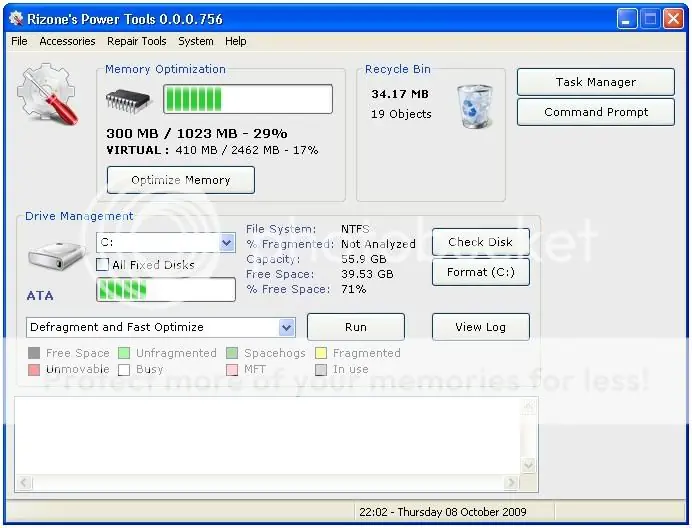Click the memory usage progress bar
This screenshot has height=528, width=692.
[x=248, y=99]
